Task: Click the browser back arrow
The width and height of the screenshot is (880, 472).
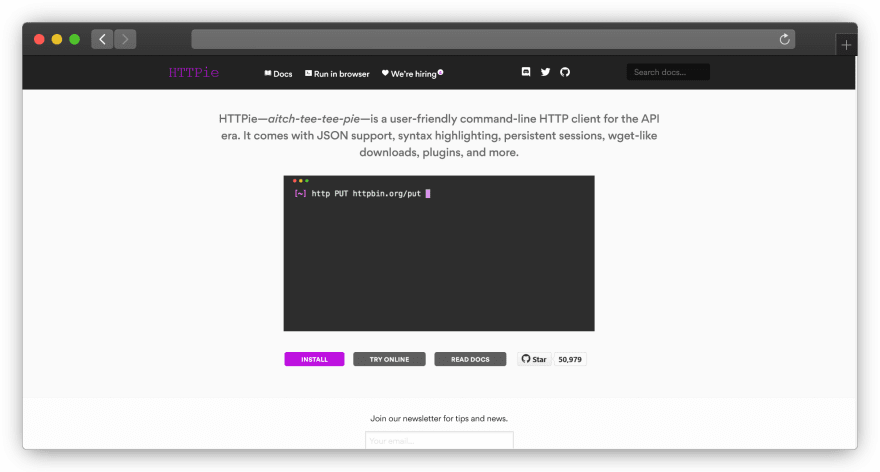Action: click(x=102, y=39)
